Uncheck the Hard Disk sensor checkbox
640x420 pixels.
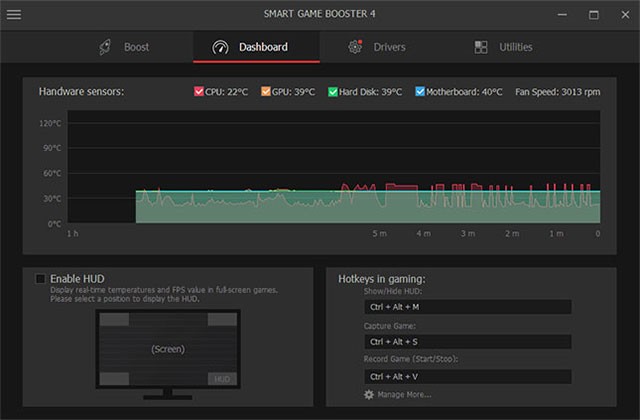click(x=333, y=92)
